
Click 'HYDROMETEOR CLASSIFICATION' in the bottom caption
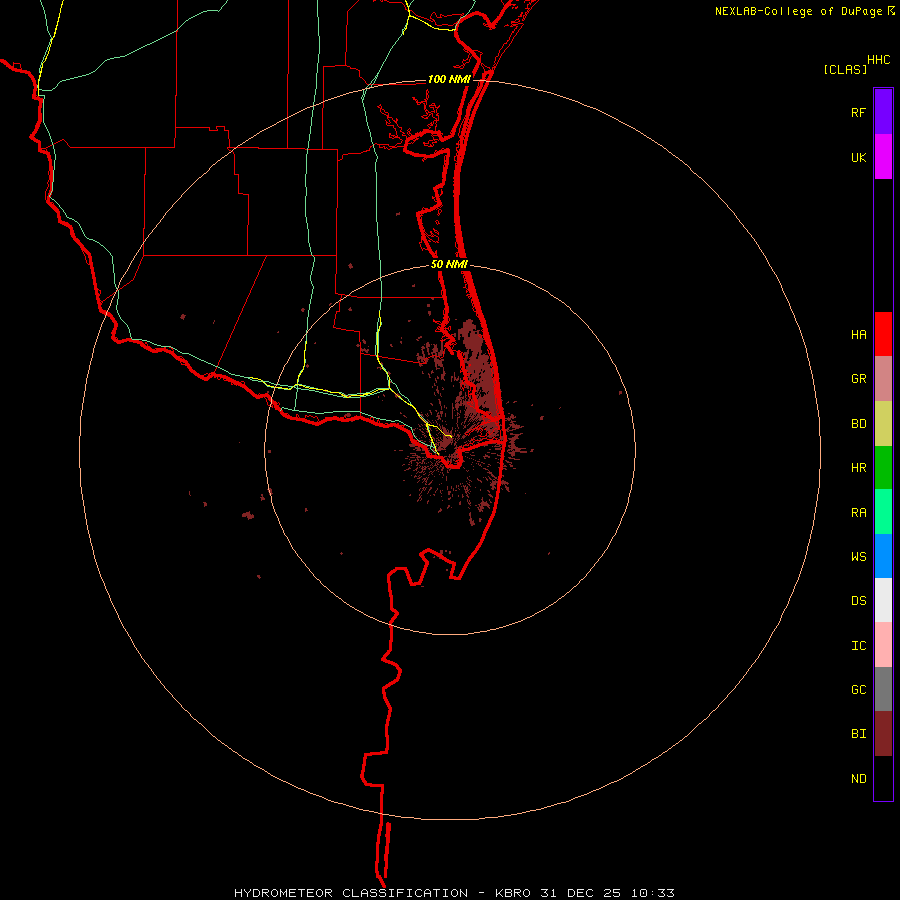351,893
